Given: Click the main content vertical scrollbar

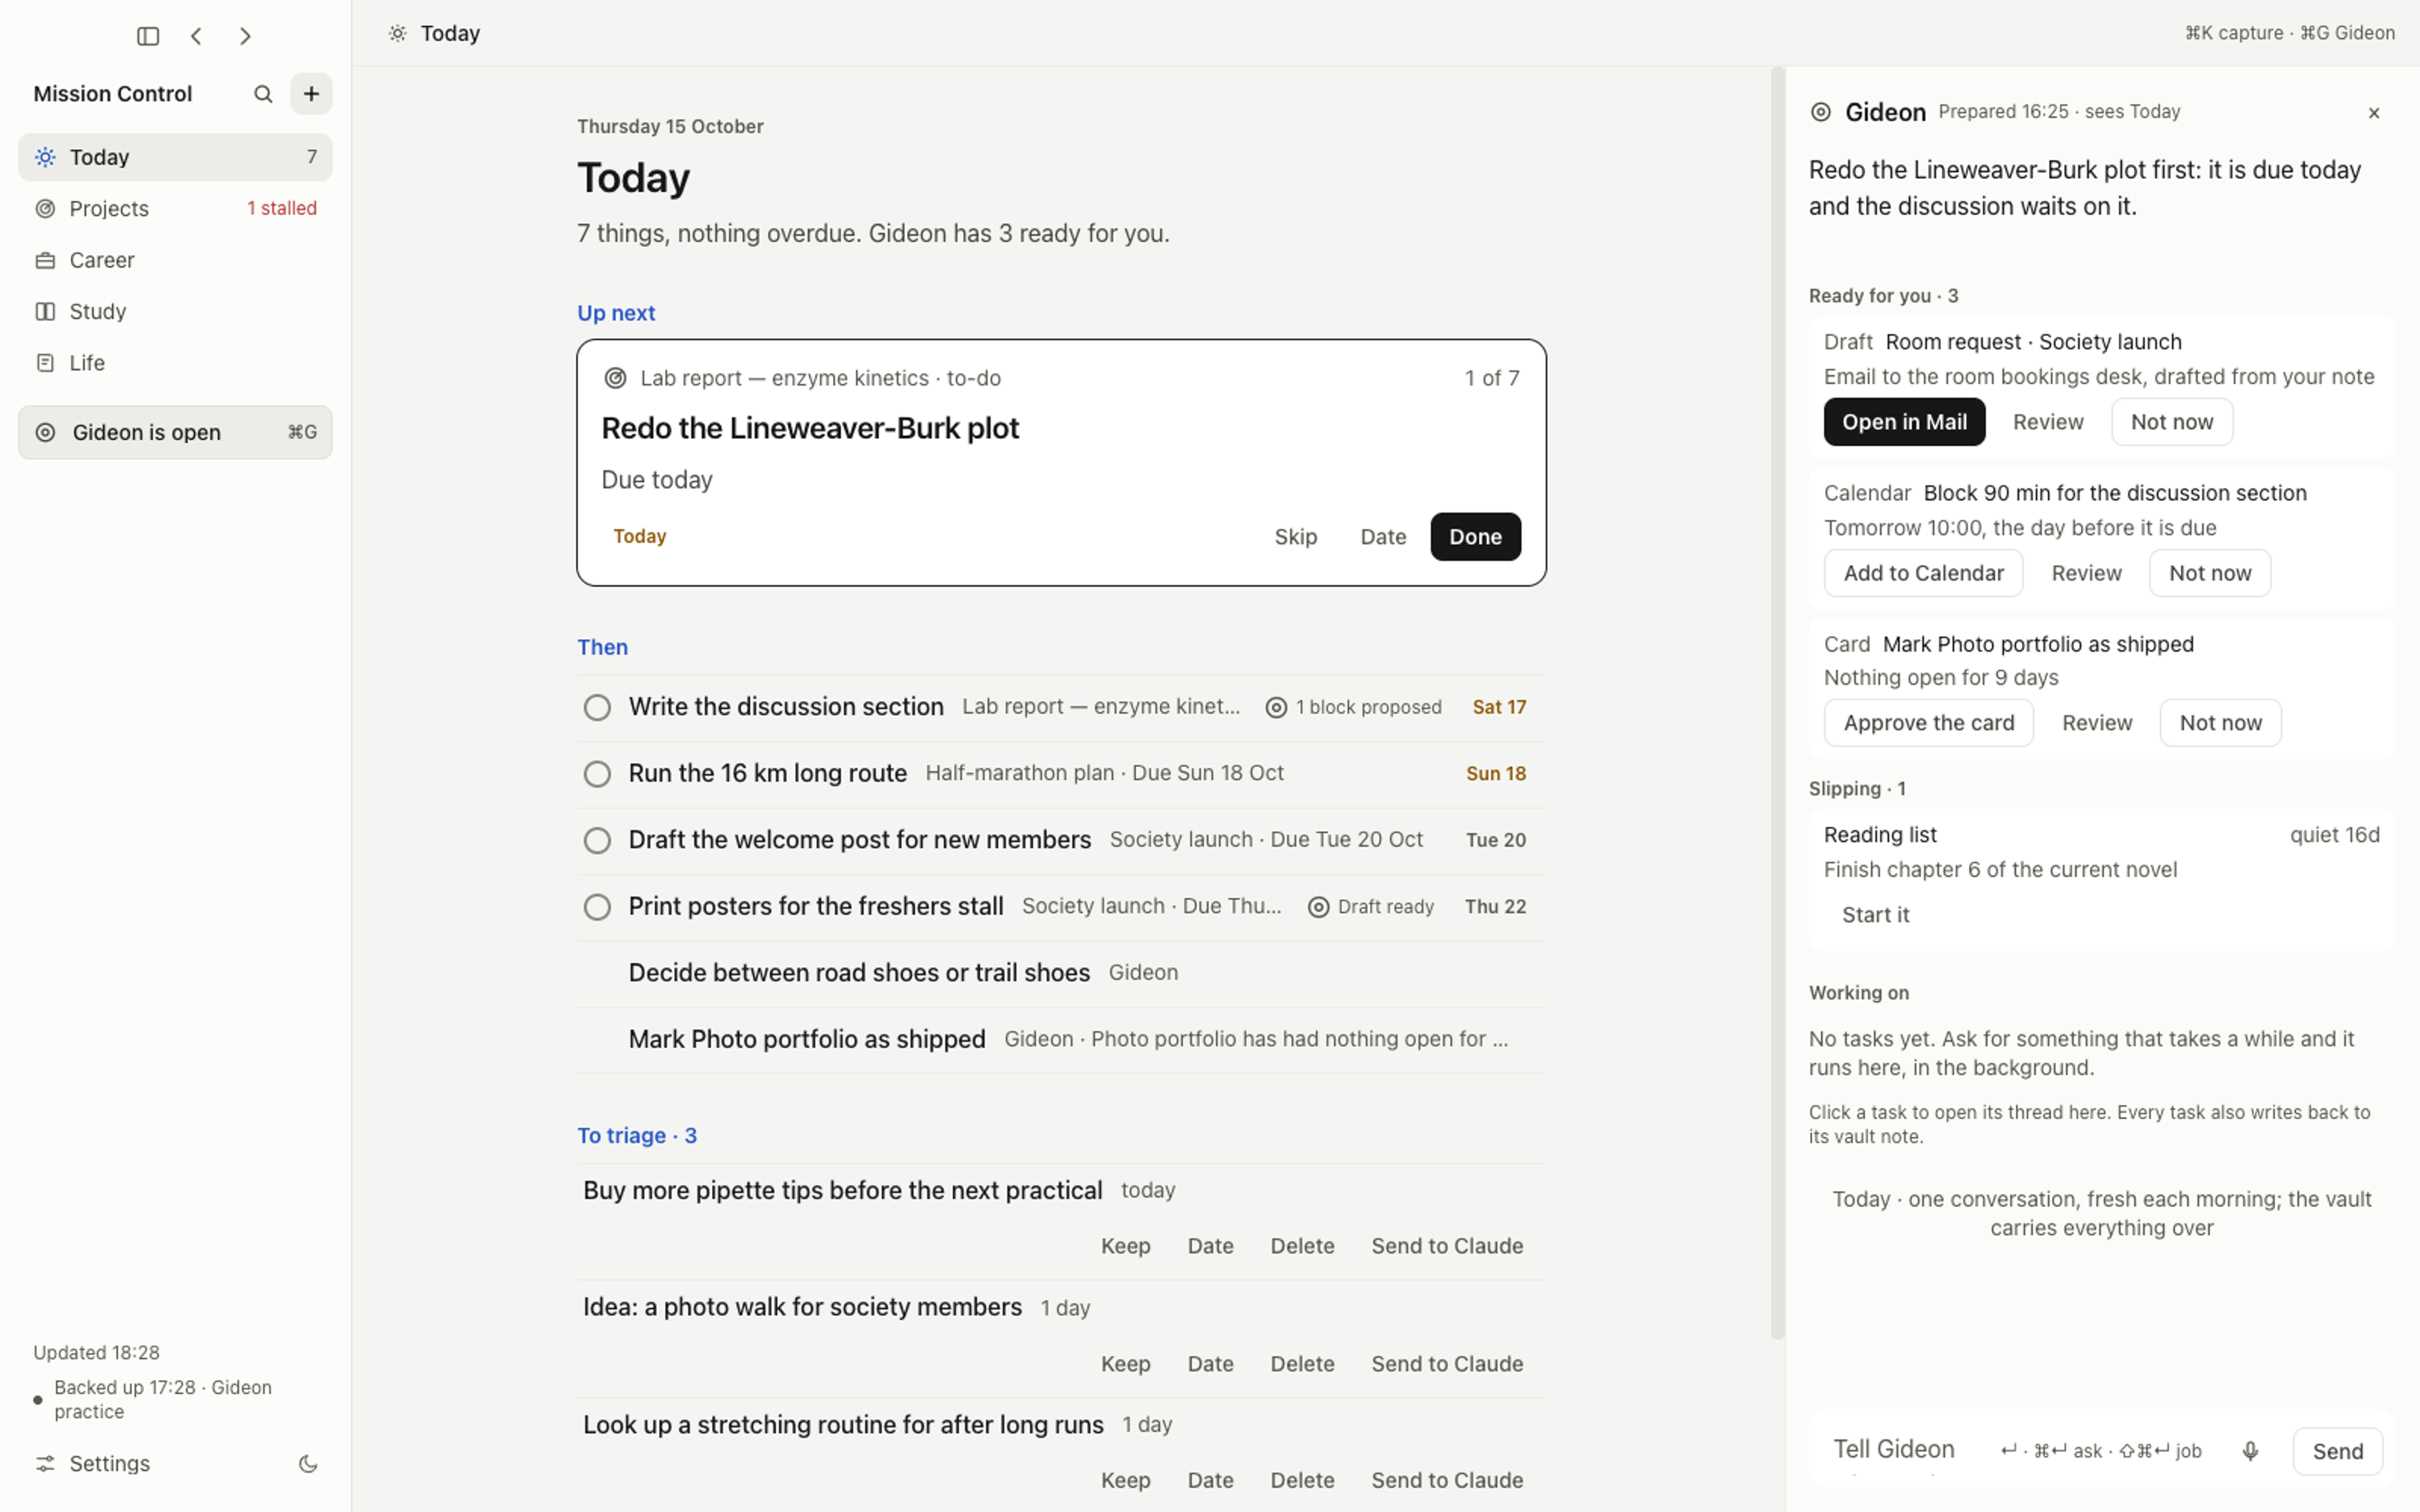Looking at the screenshot, I should (1777, 703).
